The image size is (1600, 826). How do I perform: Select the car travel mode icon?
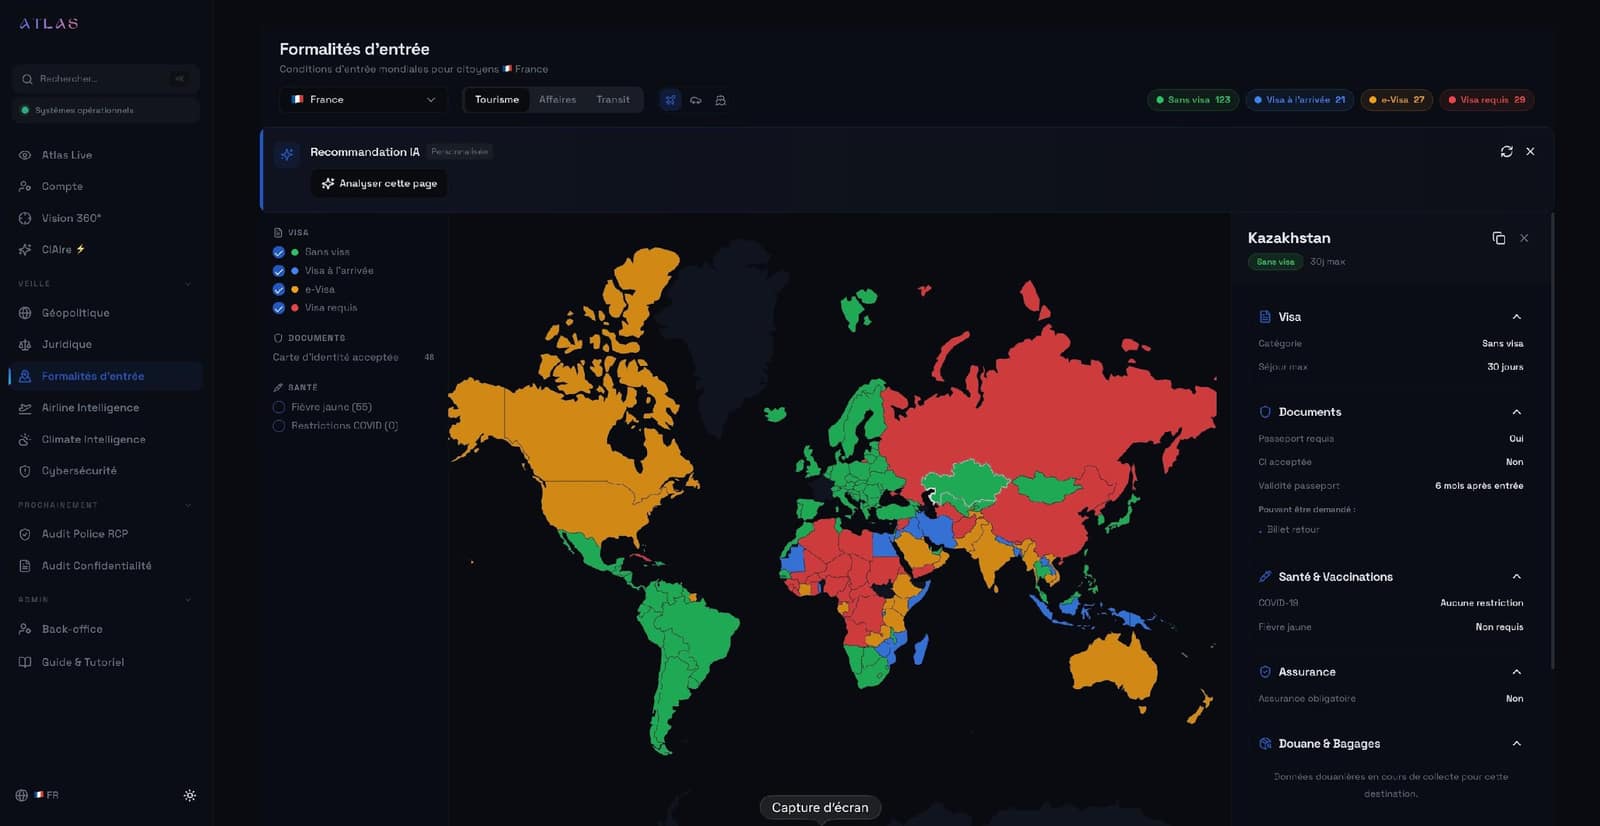click(x=696, y=100)
